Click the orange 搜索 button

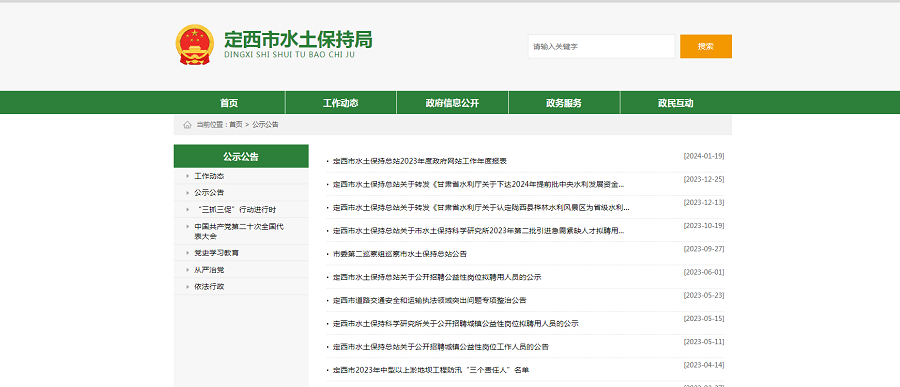pyautogui.click(x=706, y=47)
